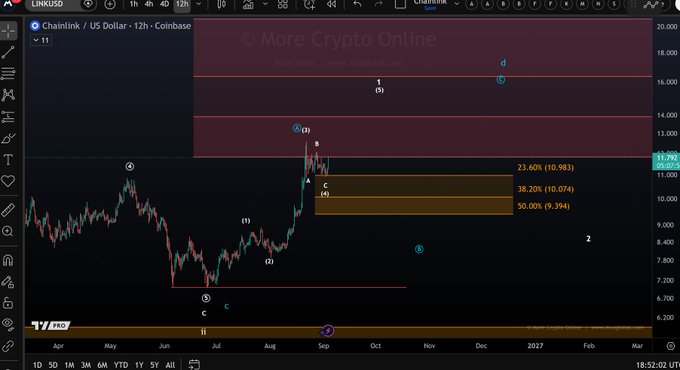
Task: Set chart range to 1M
Action: click(x=69, y=365)
